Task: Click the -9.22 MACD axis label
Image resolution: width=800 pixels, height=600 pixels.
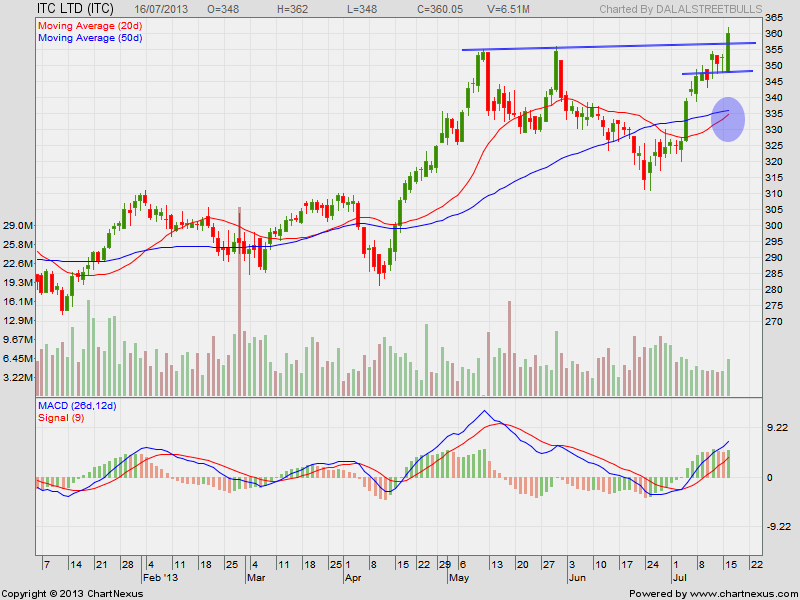Action: (777, 527)
